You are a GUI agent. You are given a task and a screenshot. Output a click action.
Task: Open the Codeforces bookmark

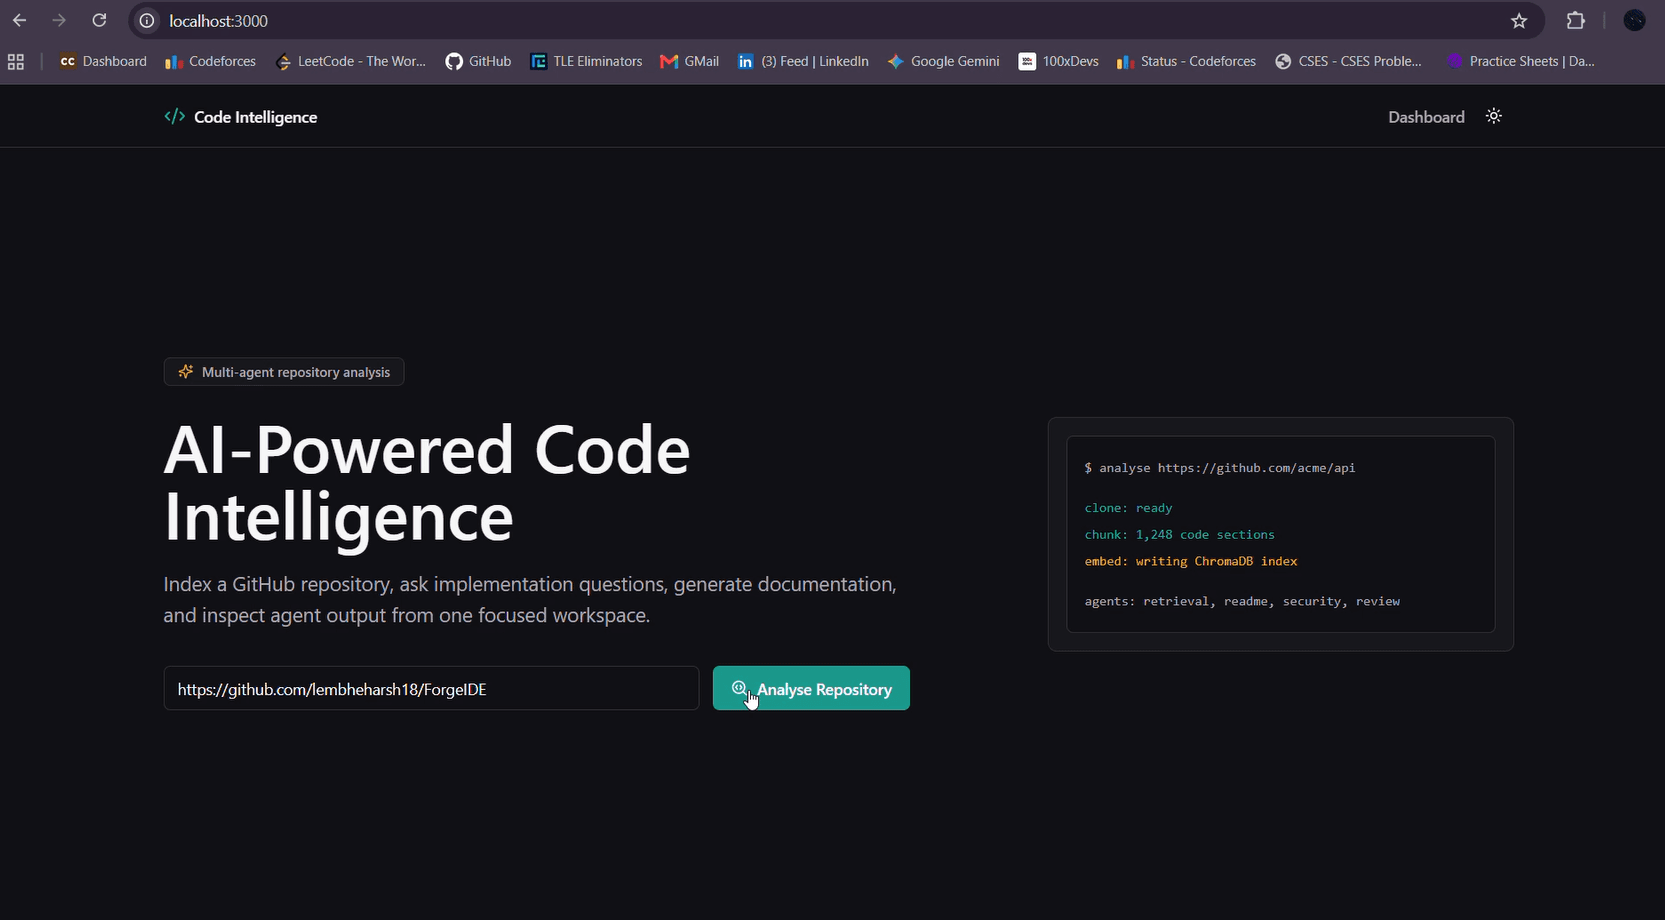pyautogui.click(x=211, y=61)
